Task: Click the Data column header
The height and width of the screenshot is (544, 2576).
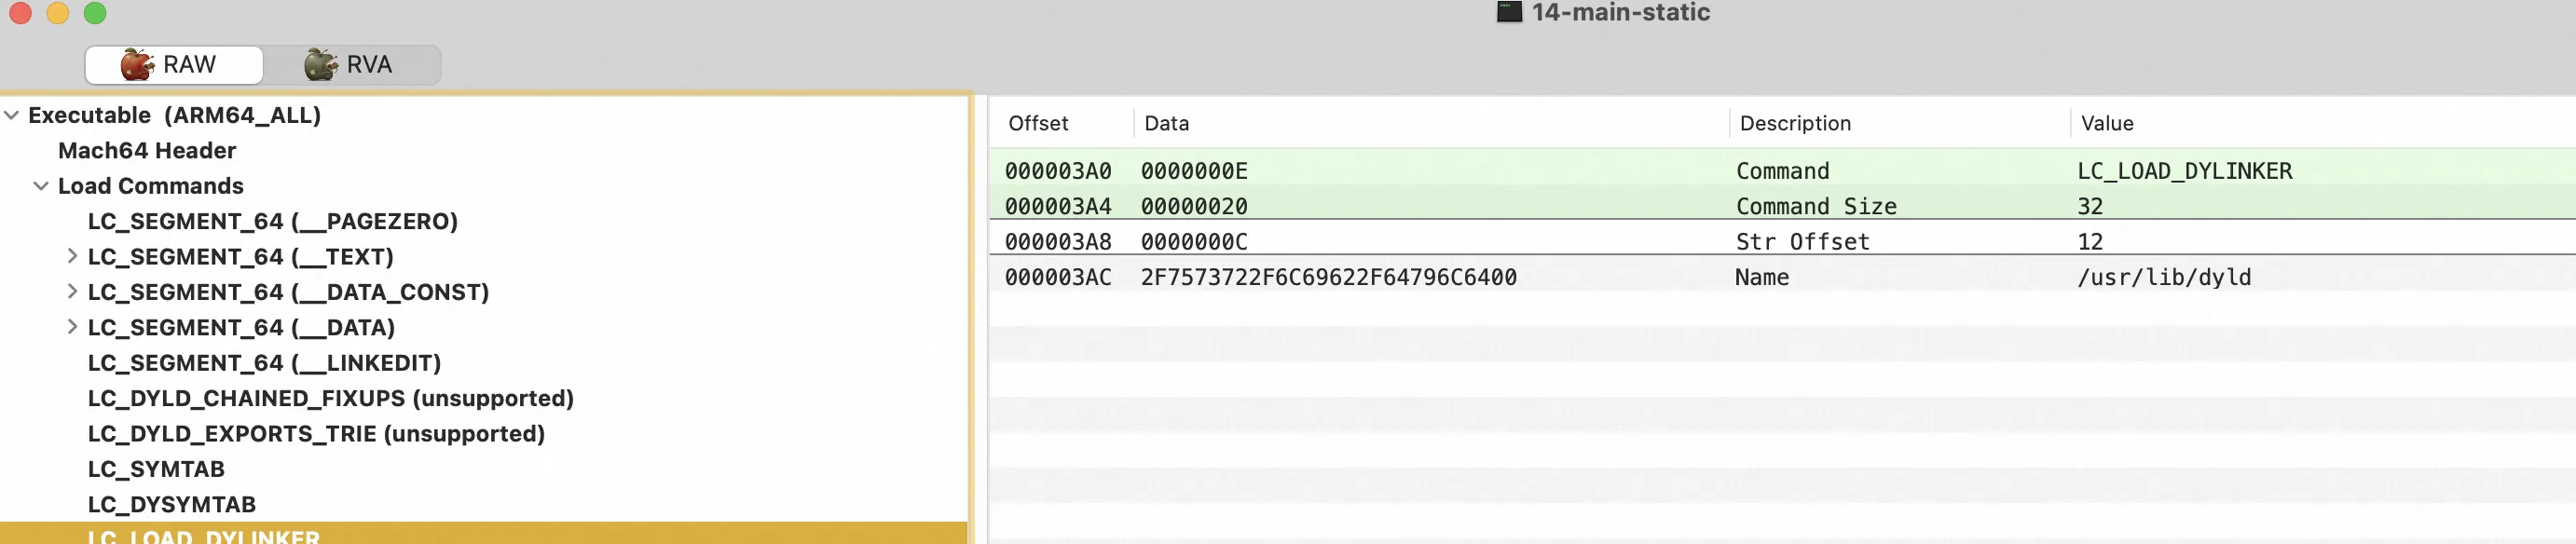Action: click(1166, 124)
